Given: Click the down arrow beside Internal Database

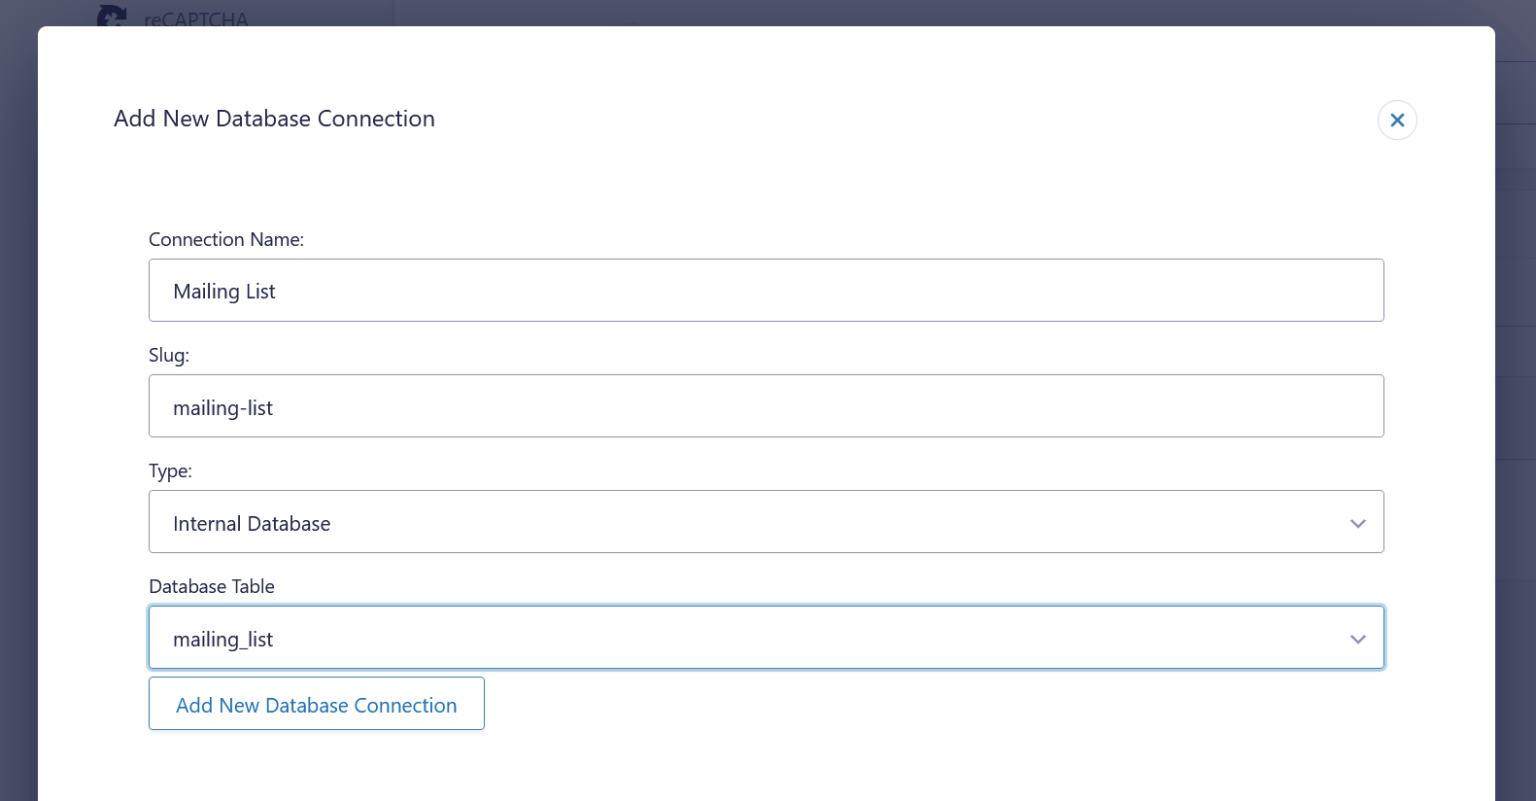Looking at the screenshot, I should coord(1357,522).
